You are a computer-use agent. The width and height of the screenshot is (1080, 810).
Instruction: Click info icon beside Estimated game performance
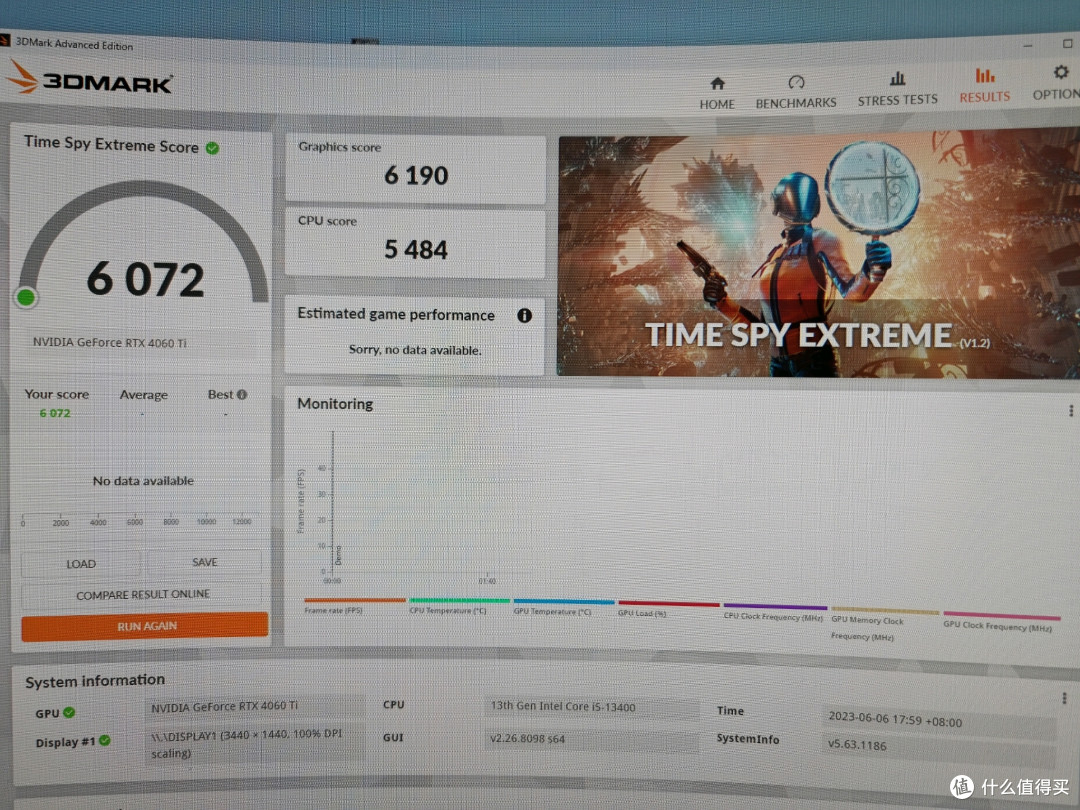coord(524,315)
